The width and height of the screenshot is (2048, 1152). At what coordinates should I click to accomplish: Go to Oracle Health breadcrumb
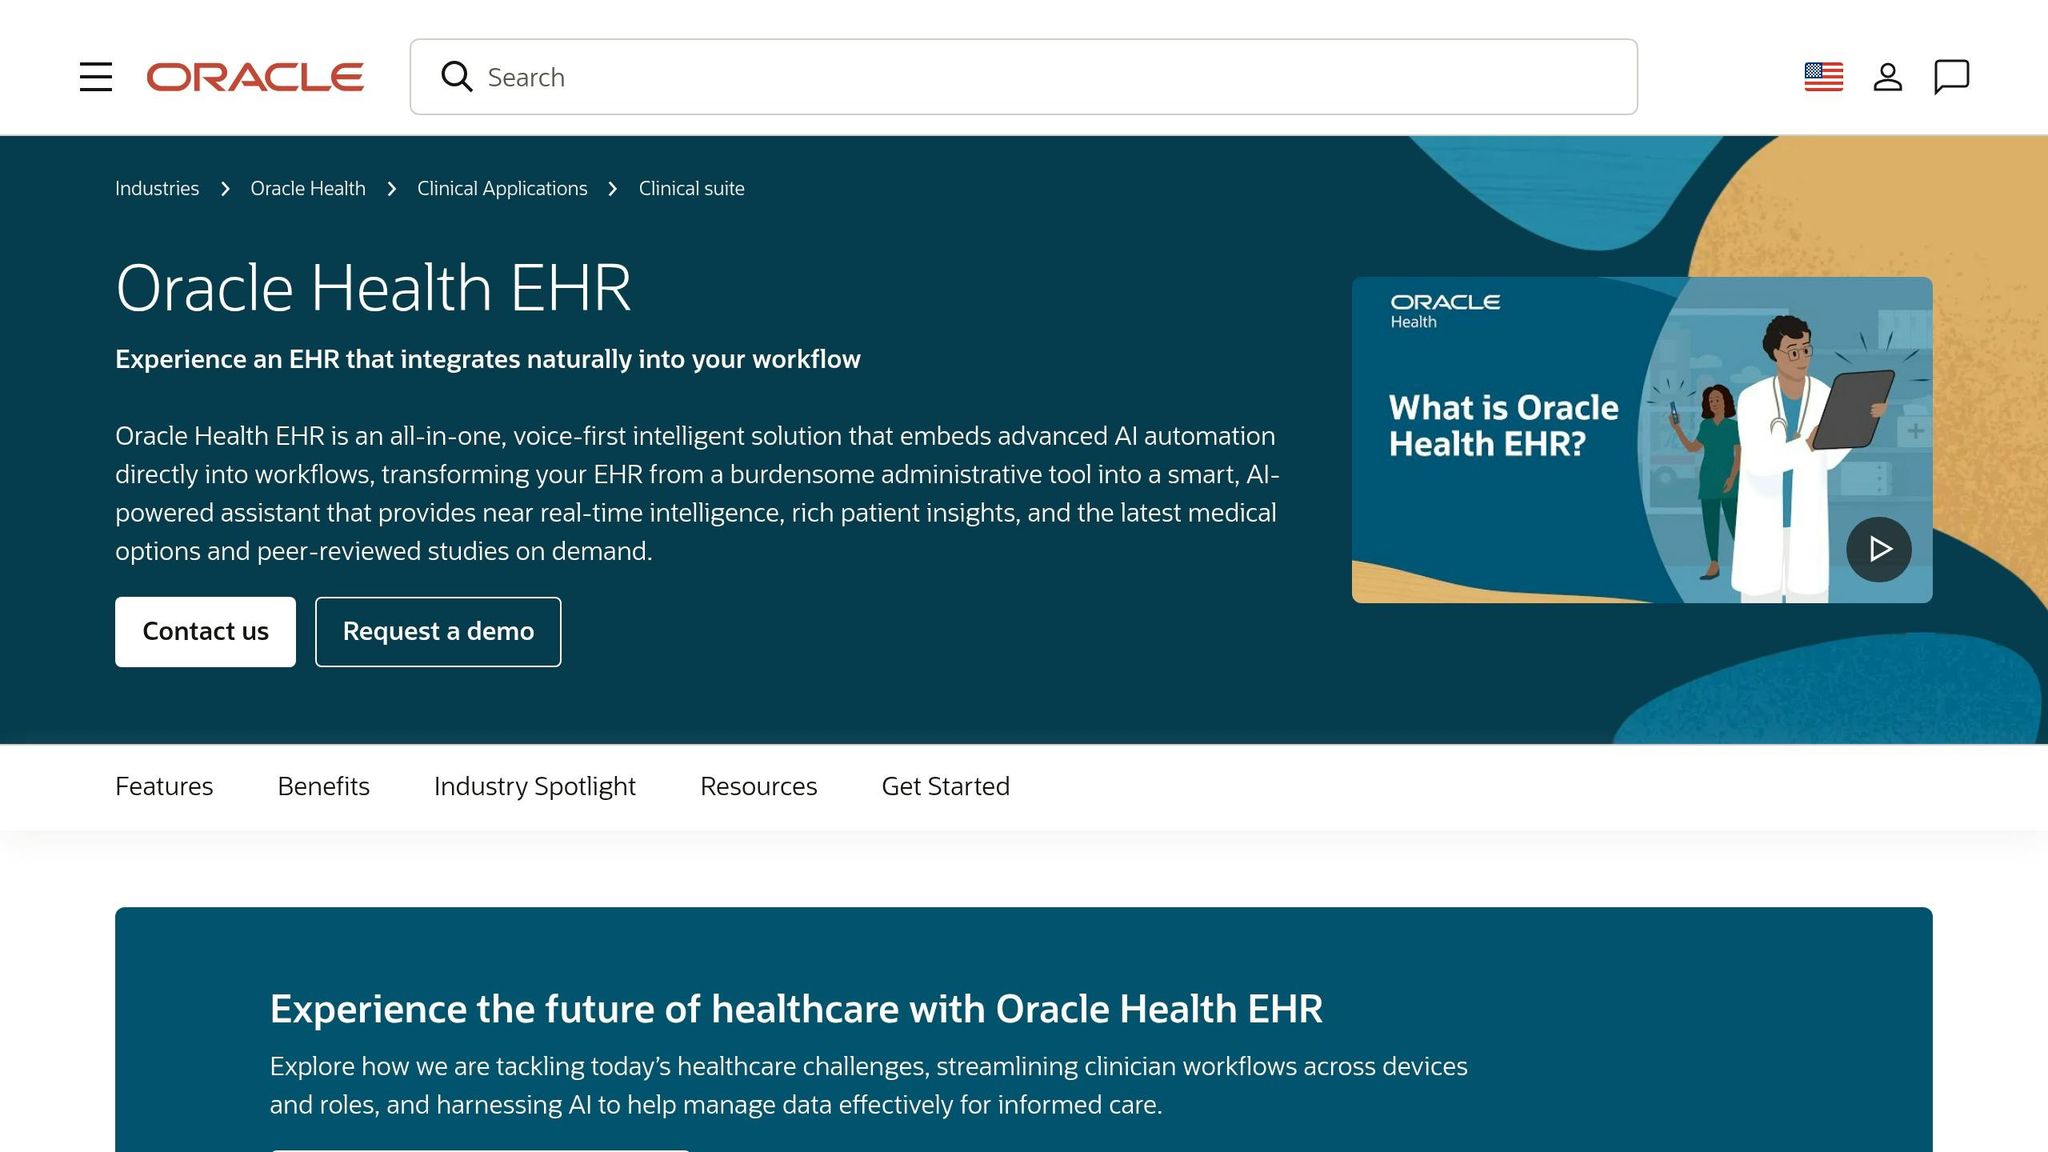pyautogui.click(x=308, y=188)
